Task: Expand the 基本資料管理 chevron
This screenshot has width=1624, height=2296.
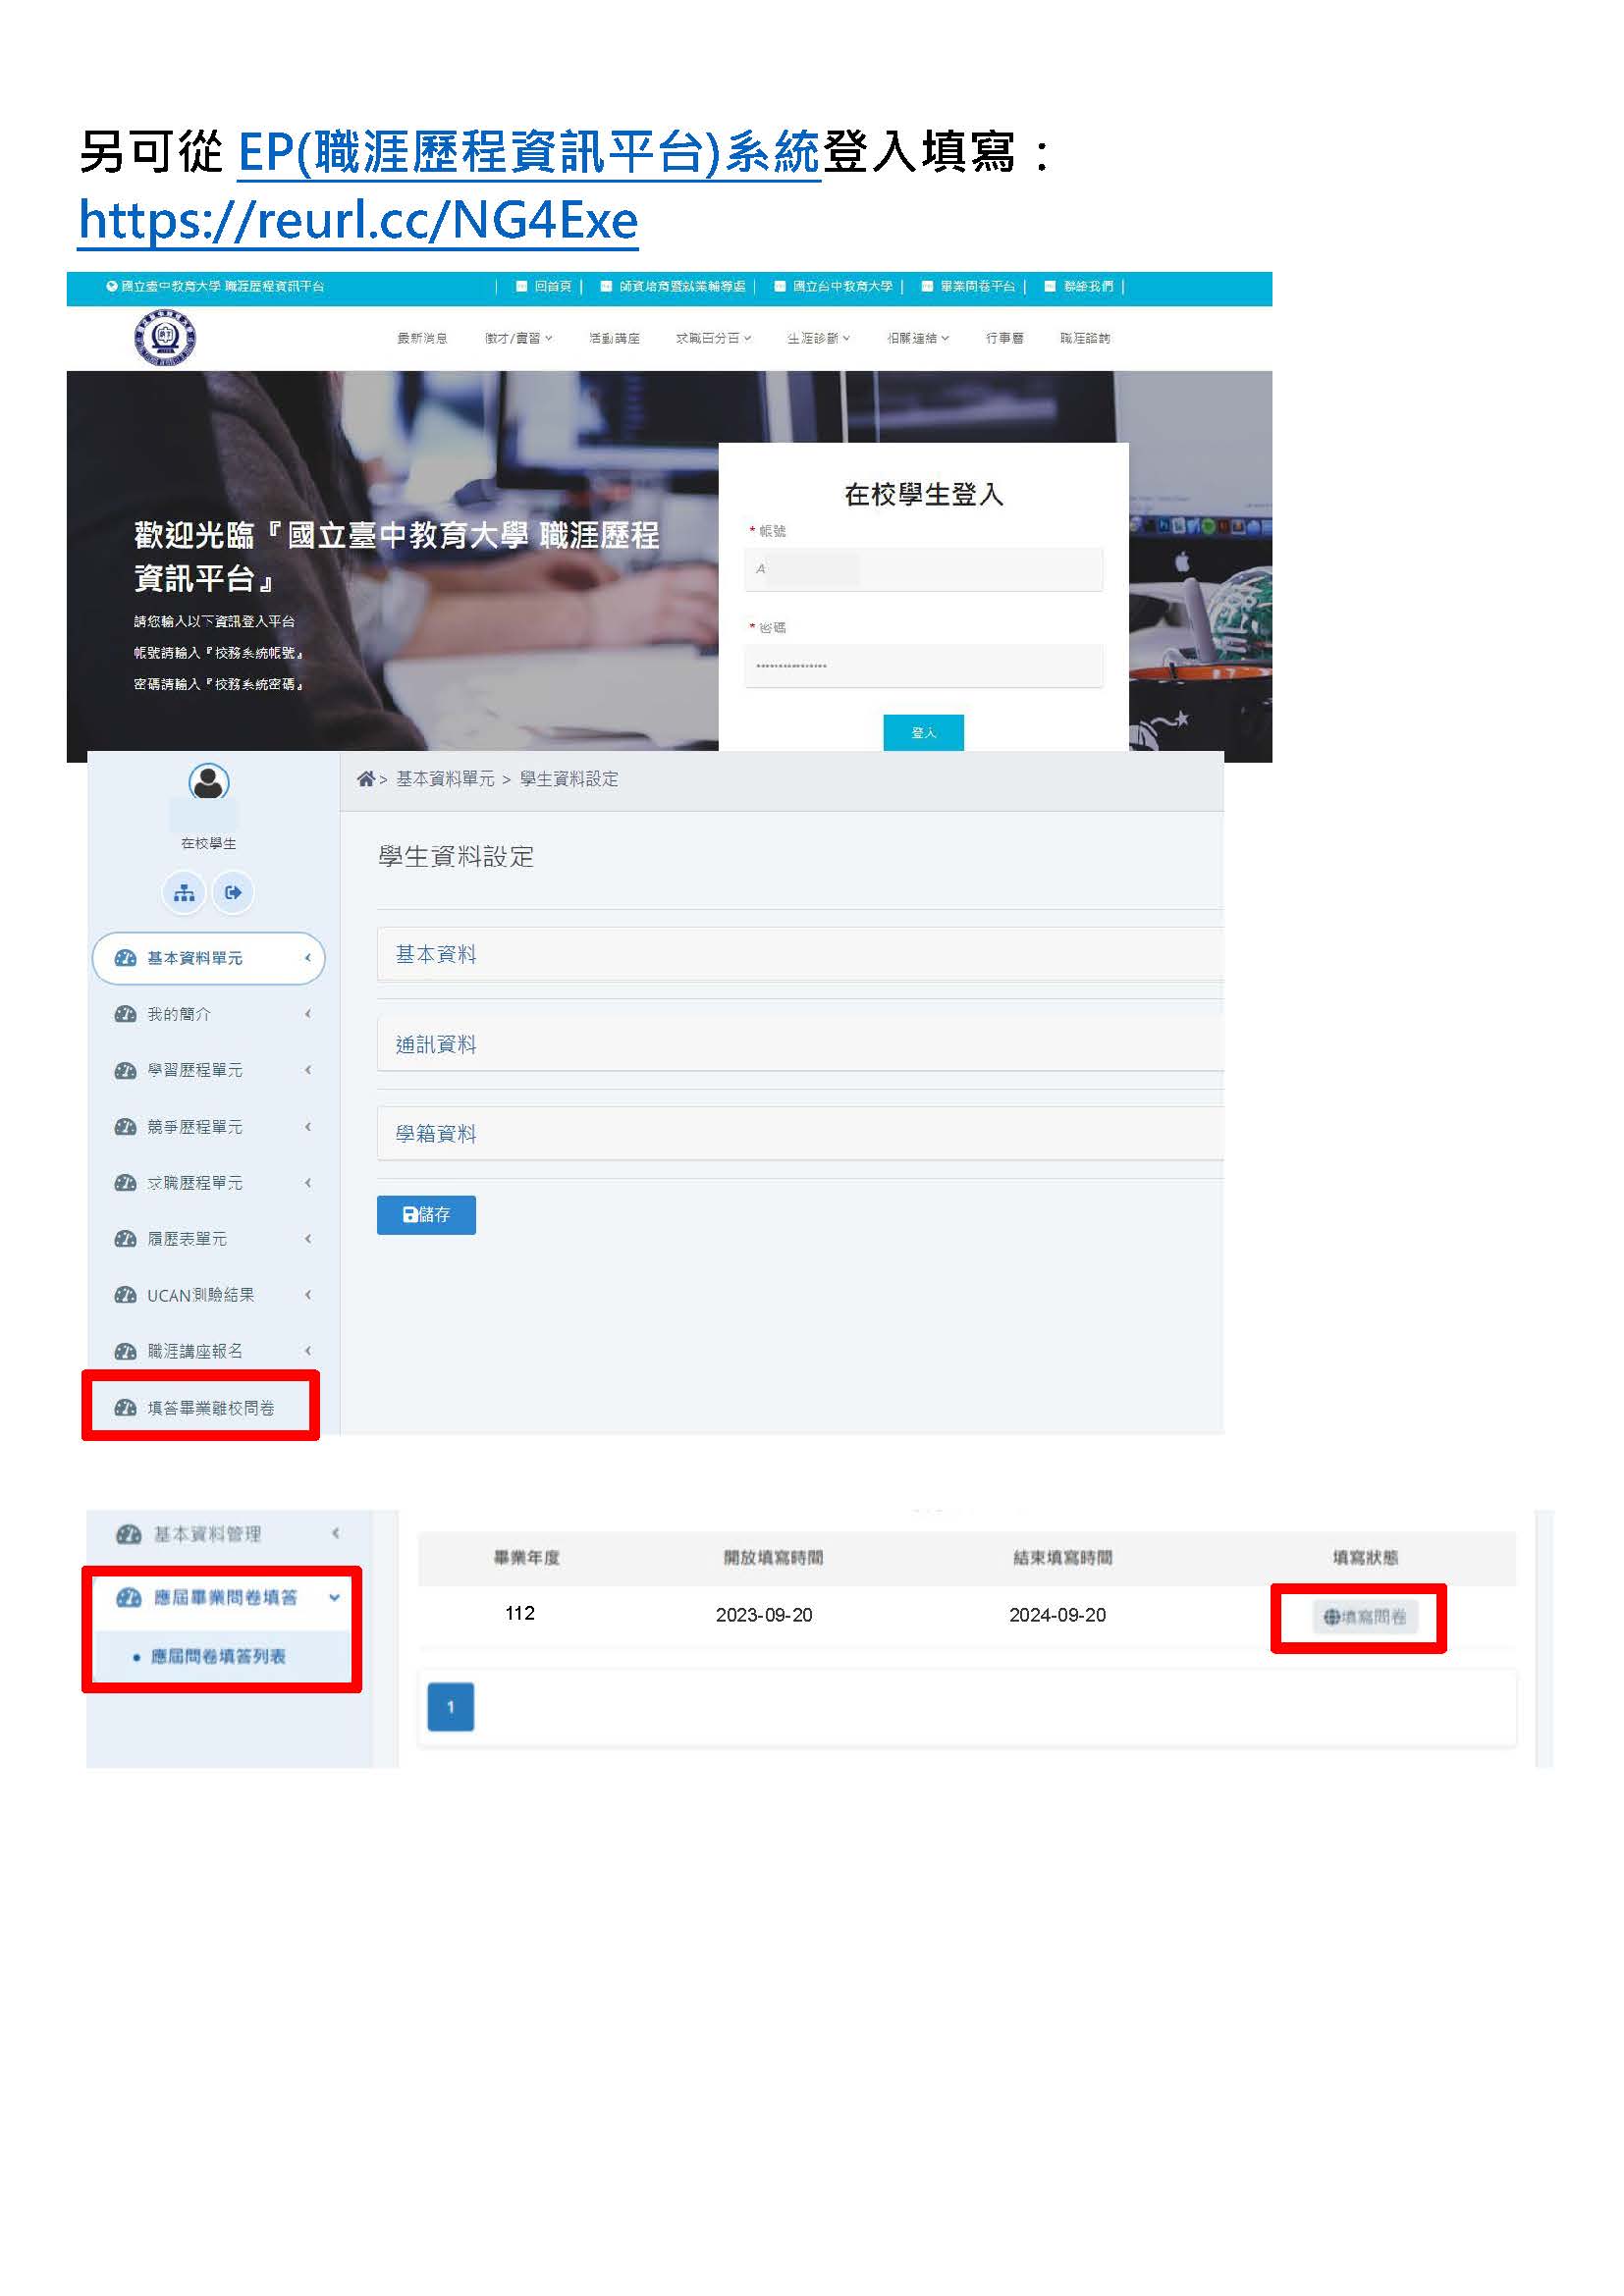Action: pos(336,1533)
